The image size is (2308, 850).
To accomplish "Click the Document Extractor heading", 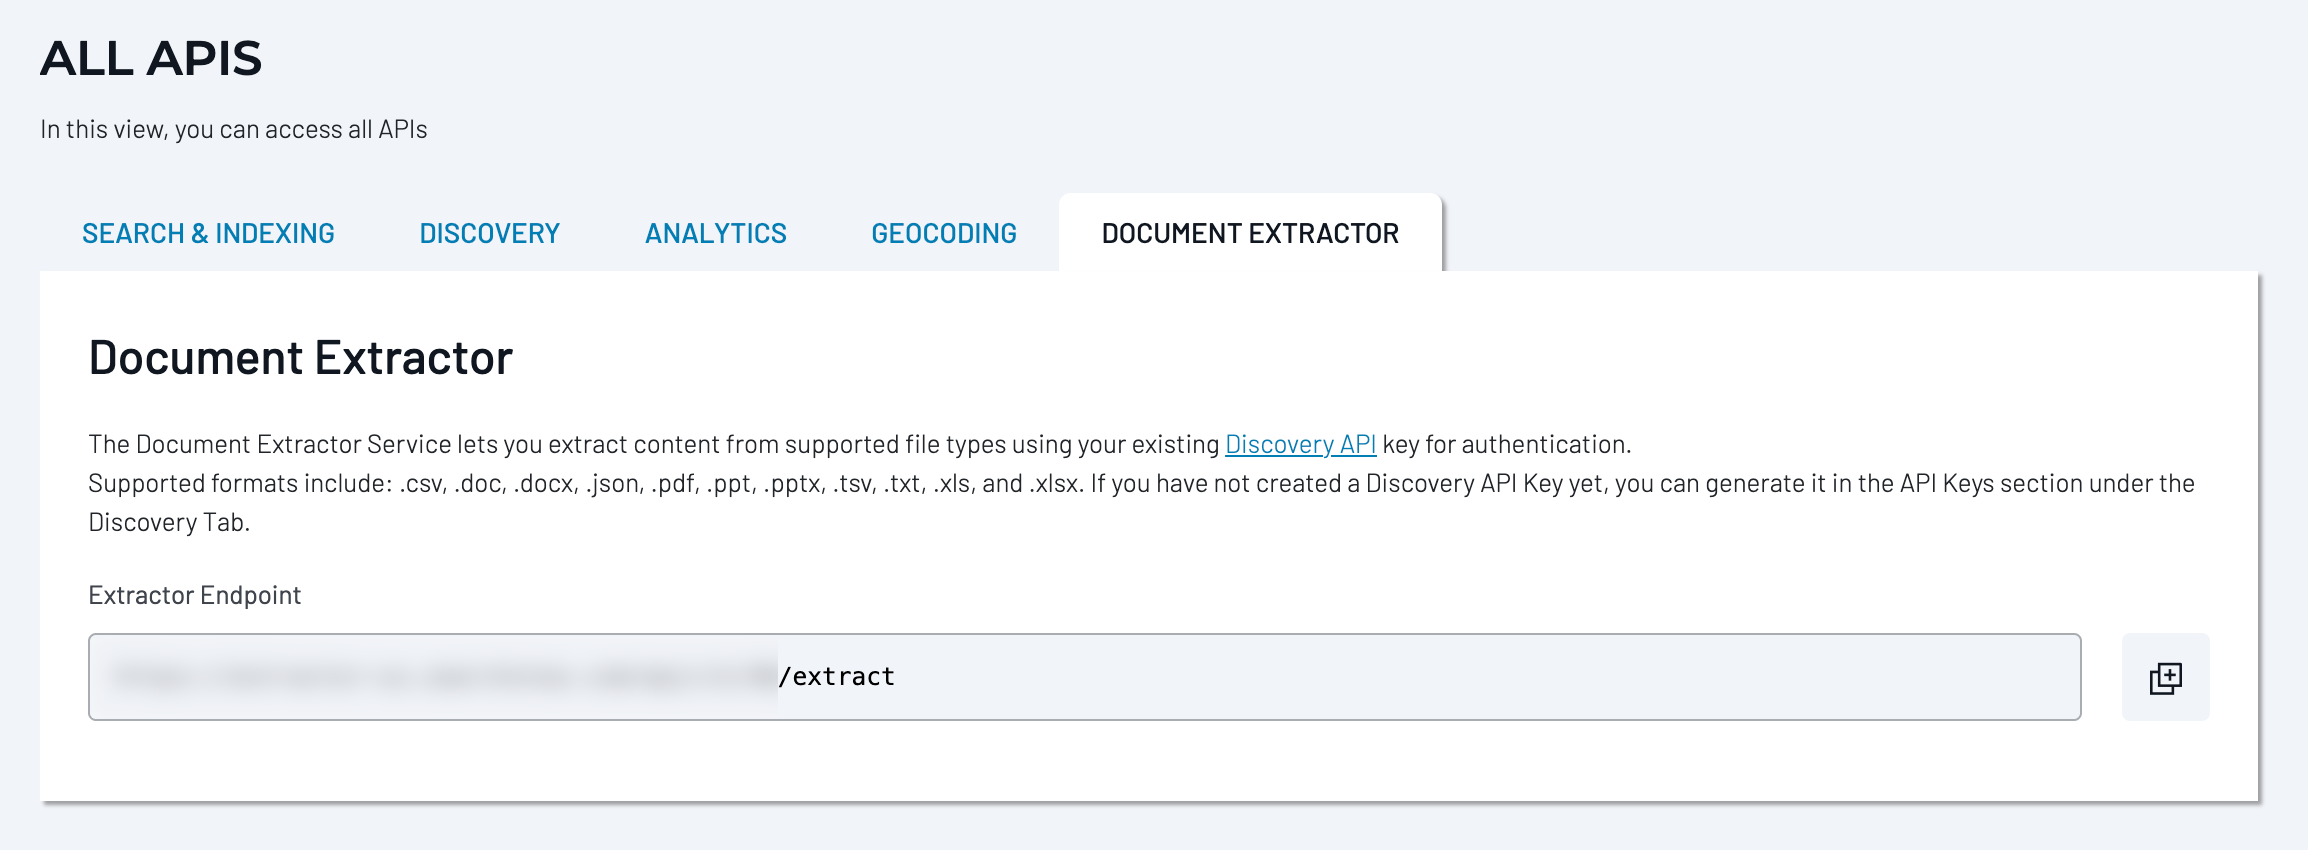I will coord(301,356).
